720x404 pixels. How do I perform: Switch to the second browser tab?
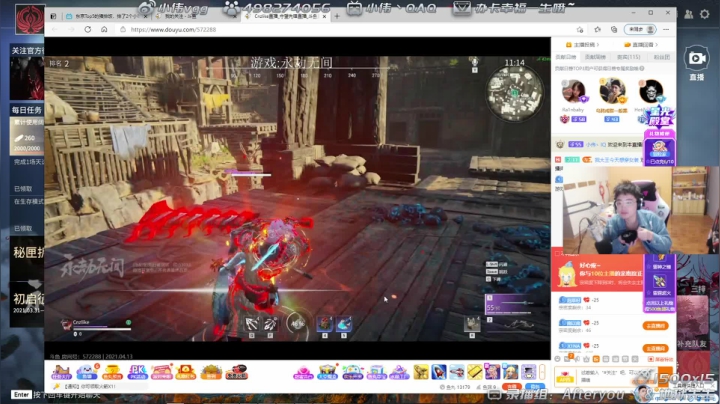click(x=195, y=16)
